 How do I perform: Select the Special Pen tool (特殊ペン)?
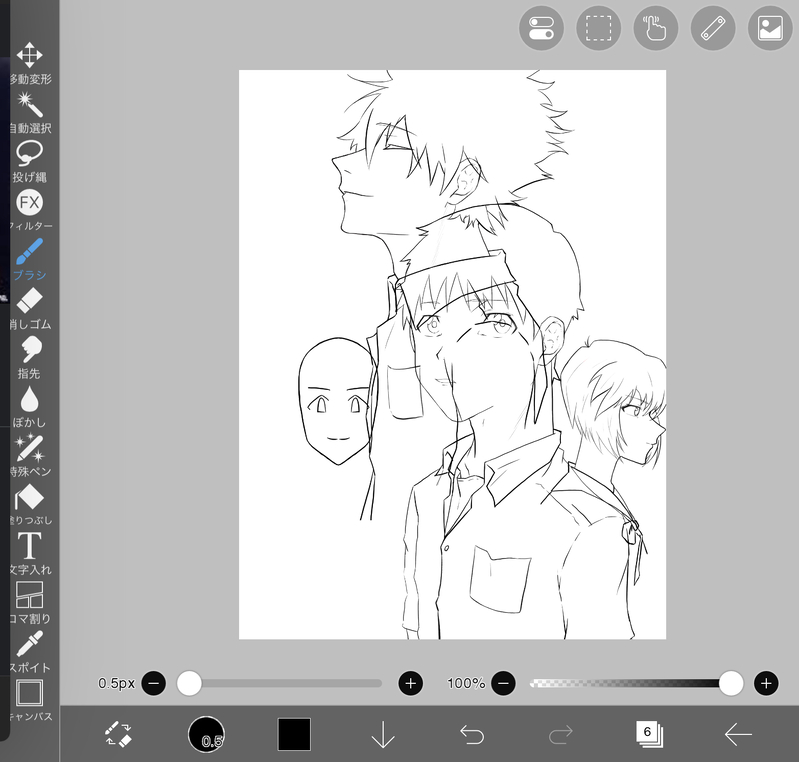coord(30,455)
